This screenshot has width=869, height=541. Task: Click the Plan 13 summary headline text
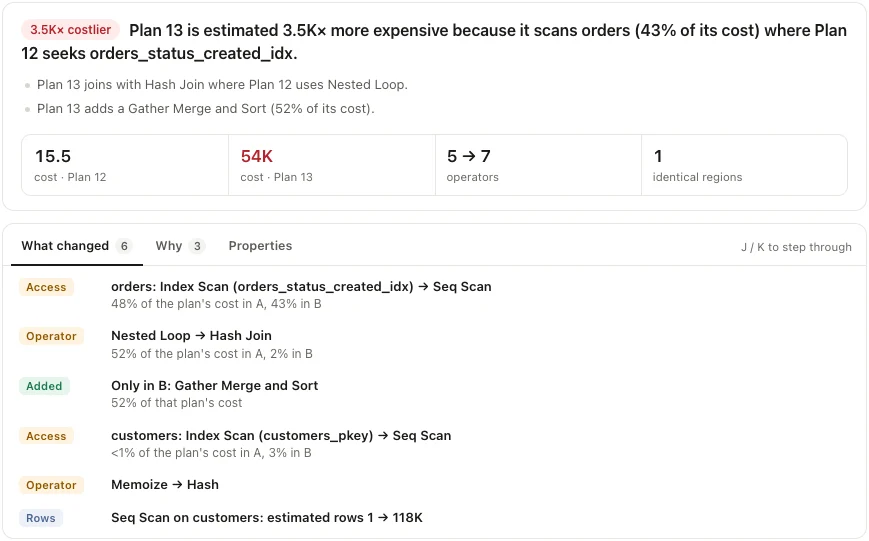(x=434, y=42)
